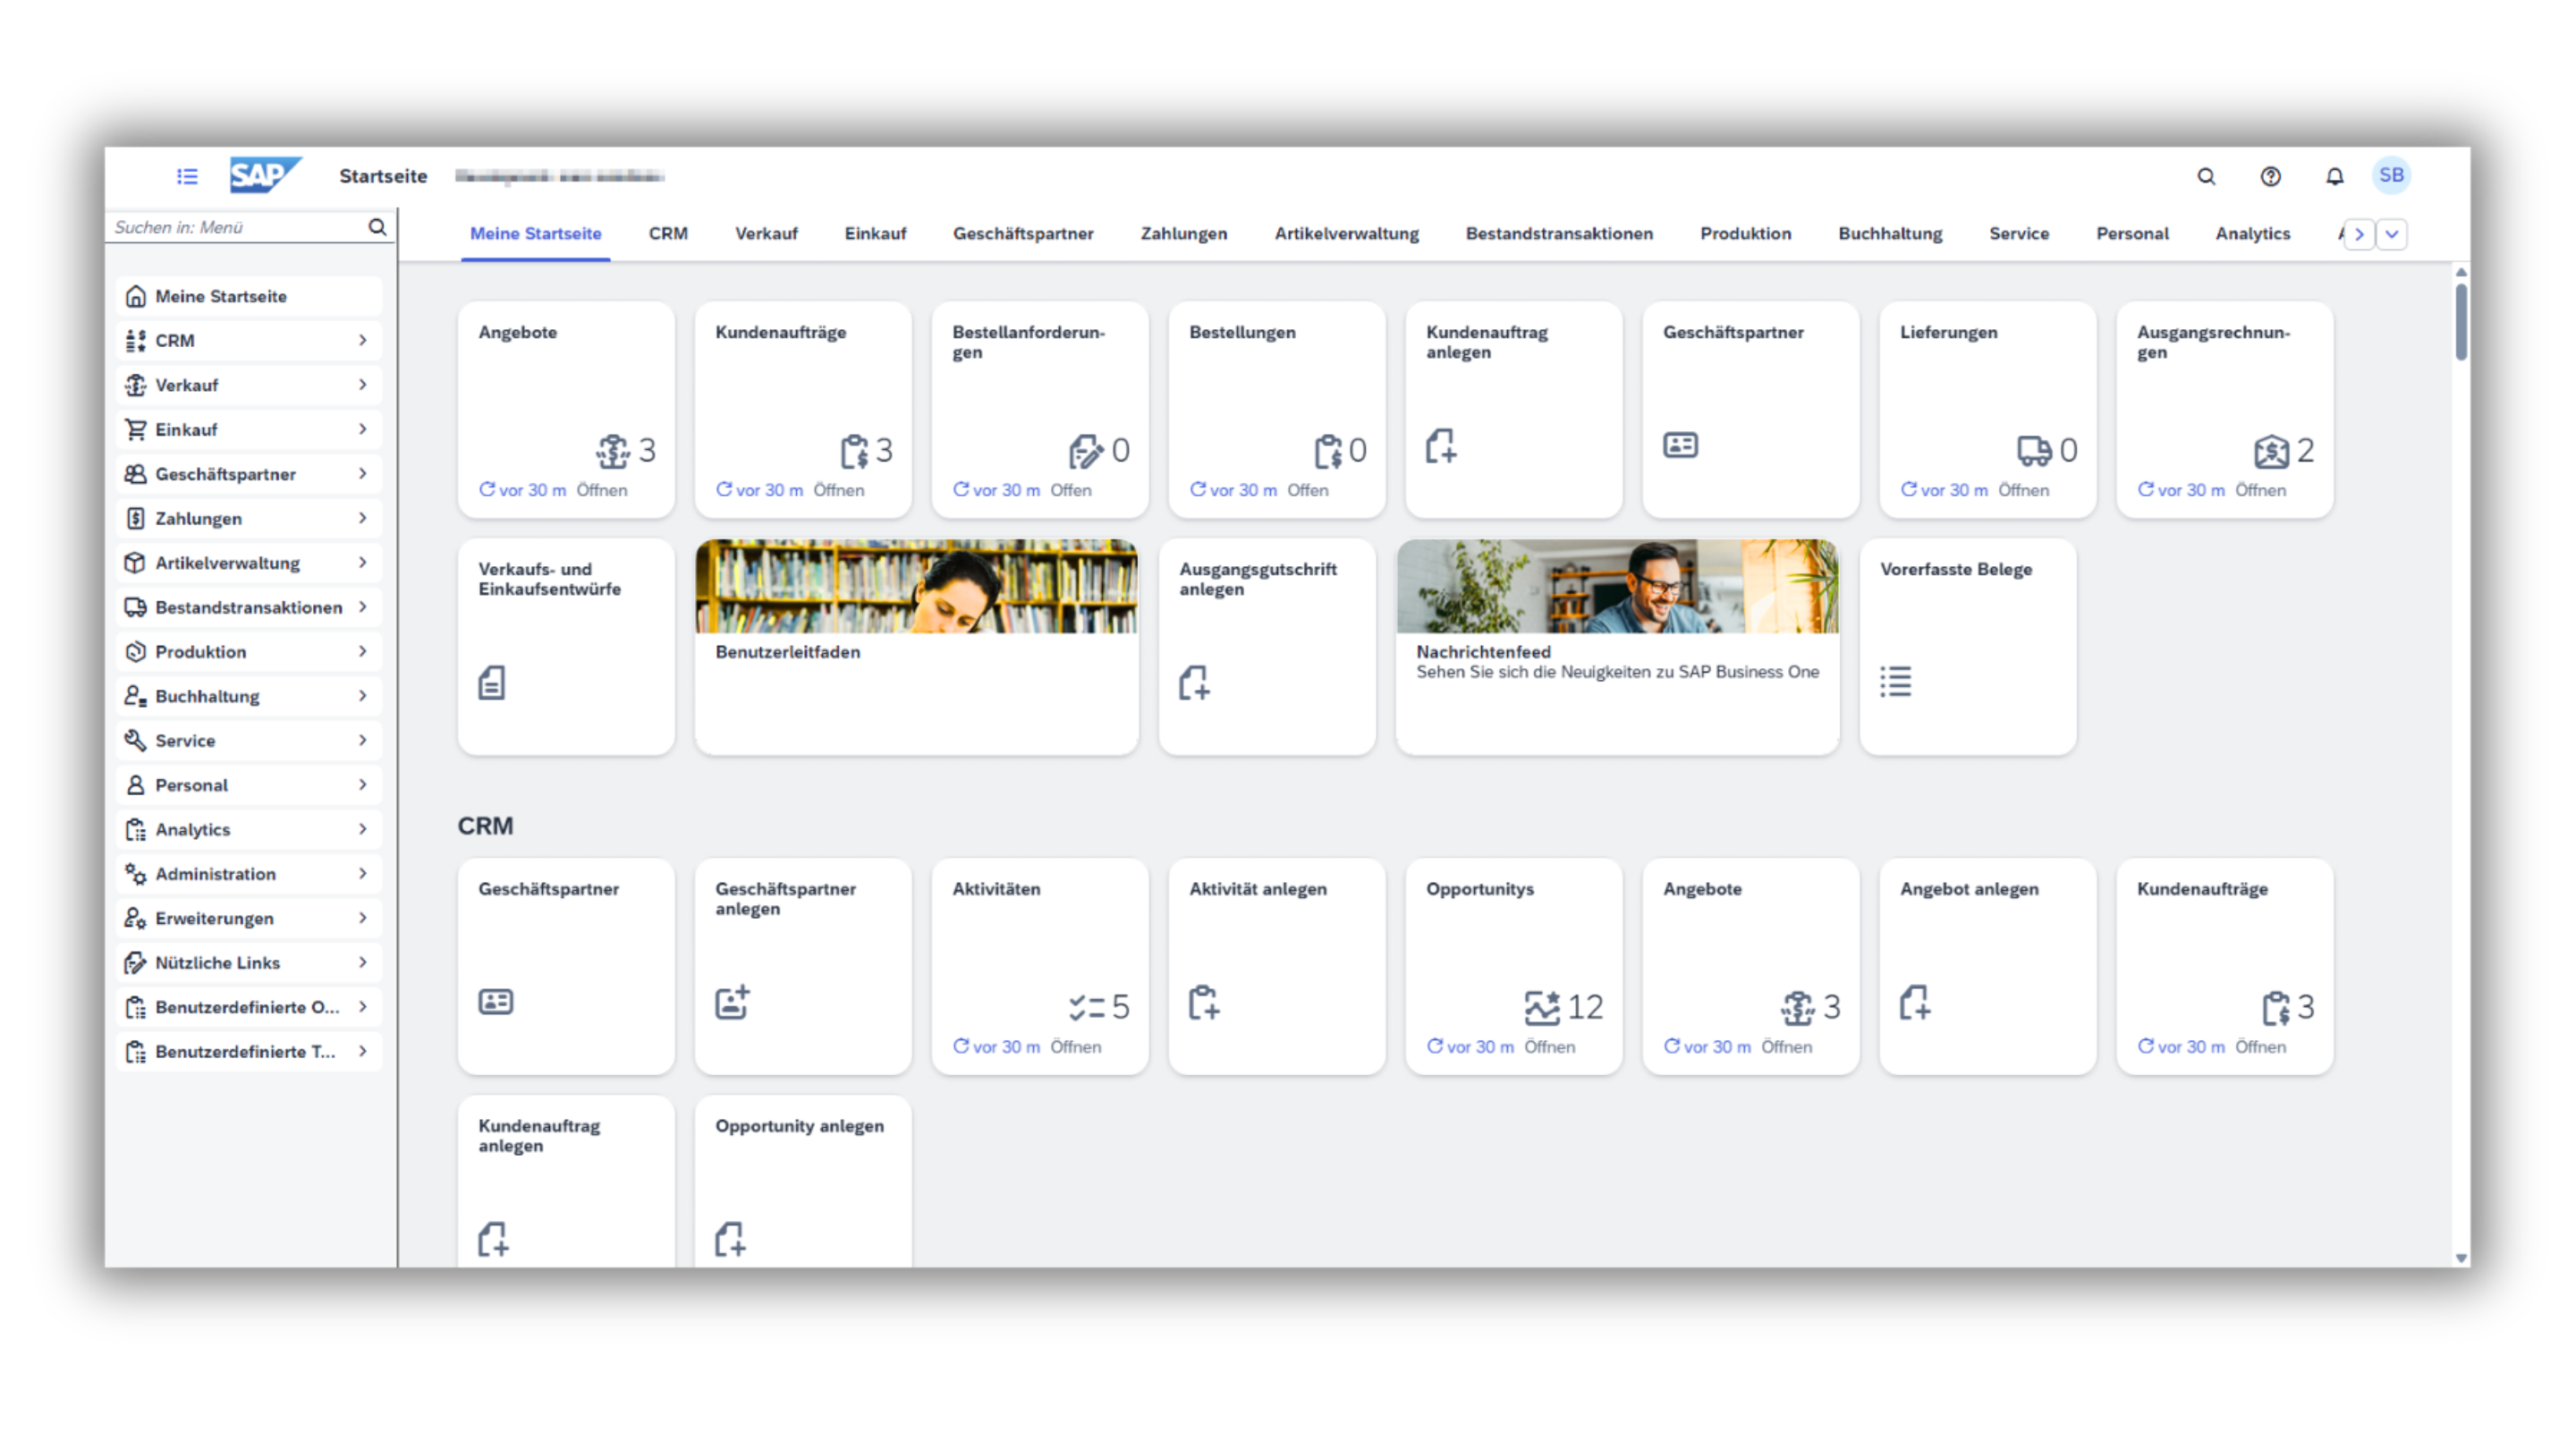Click the SB user avatar

(x=2391, y=175)
